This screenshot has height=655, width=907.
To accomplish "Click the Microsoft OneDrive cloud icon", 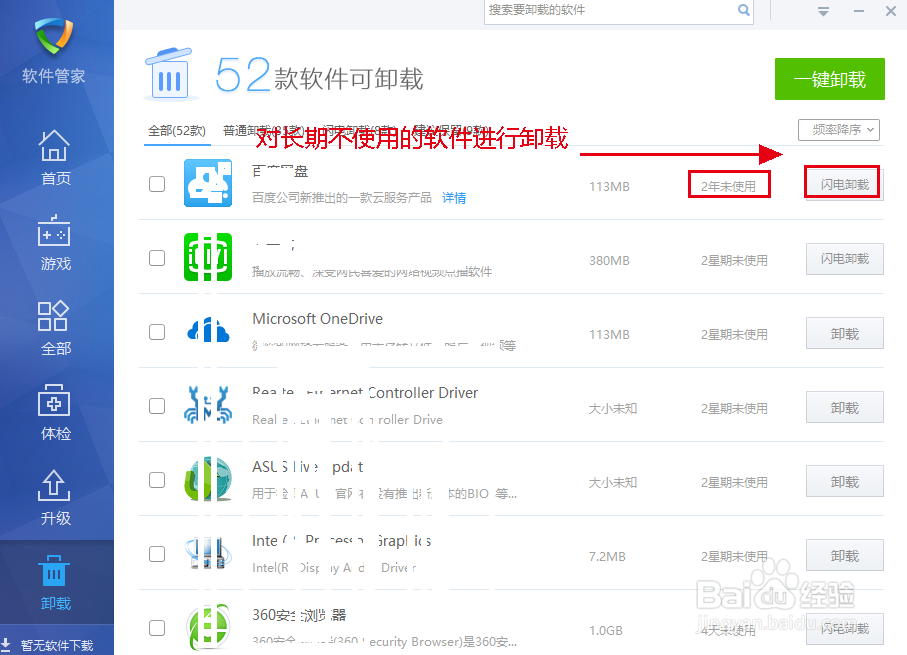I will (x=208, y=331).
